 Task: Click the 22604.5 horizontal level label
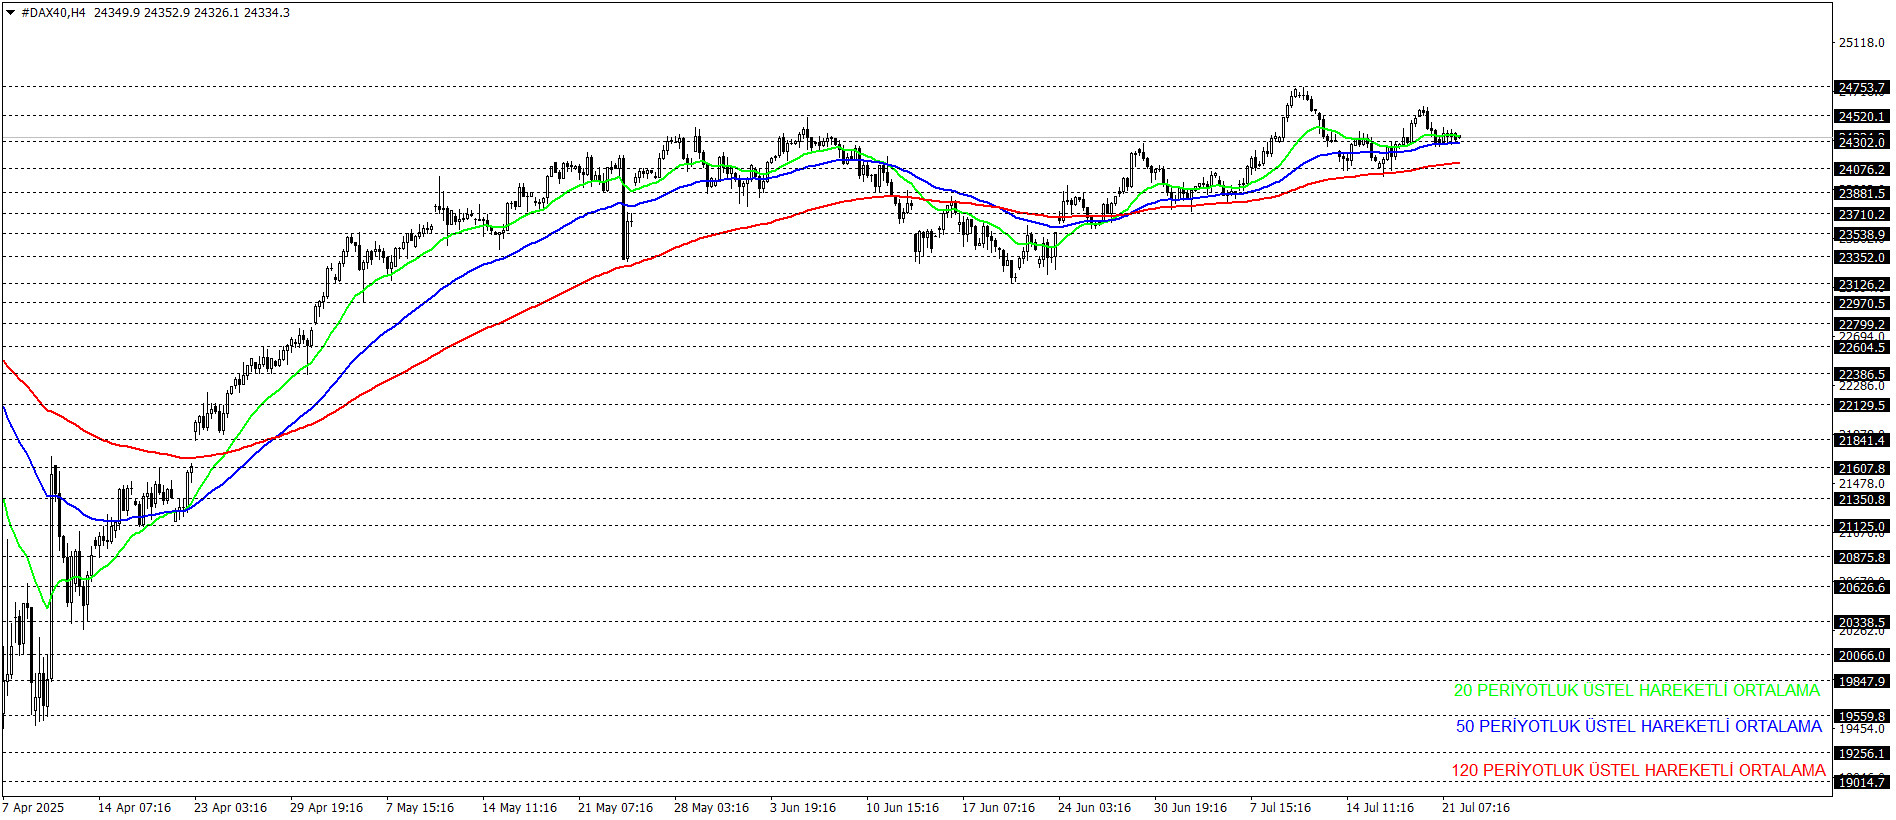1862,348
